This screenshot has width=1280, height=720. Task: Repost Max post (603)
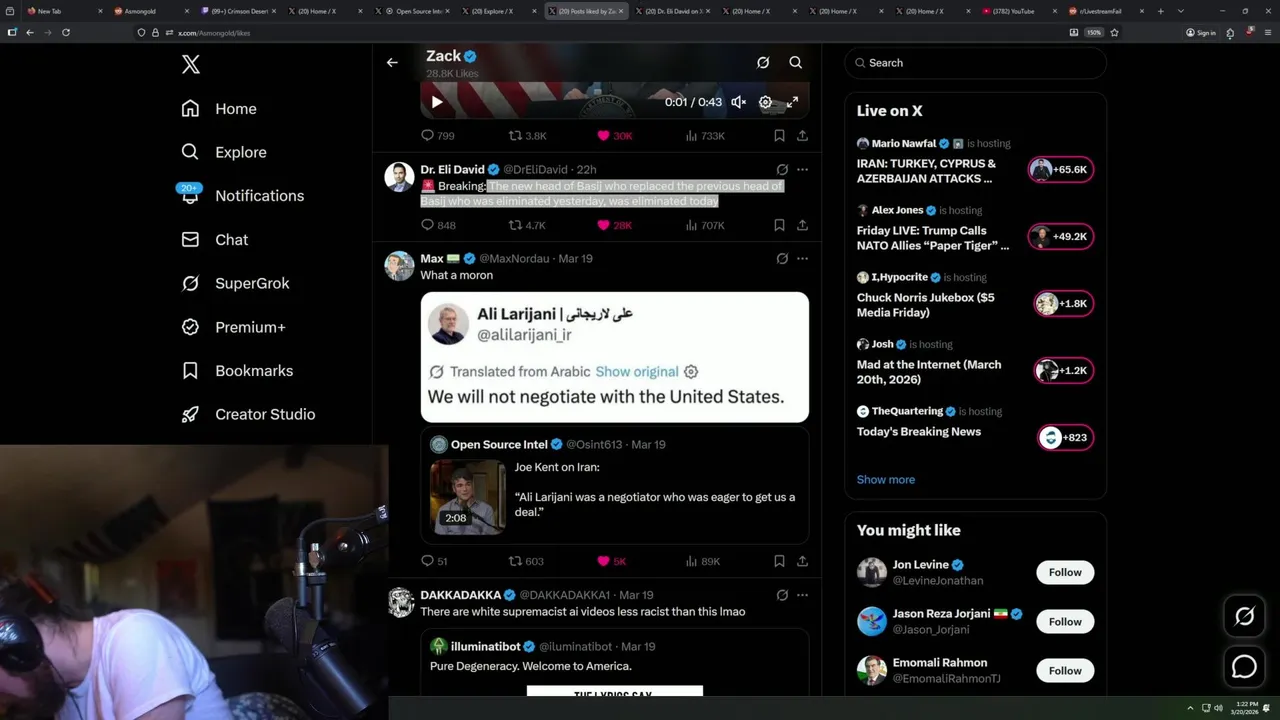pyautogui.click(x=526, y=561)
